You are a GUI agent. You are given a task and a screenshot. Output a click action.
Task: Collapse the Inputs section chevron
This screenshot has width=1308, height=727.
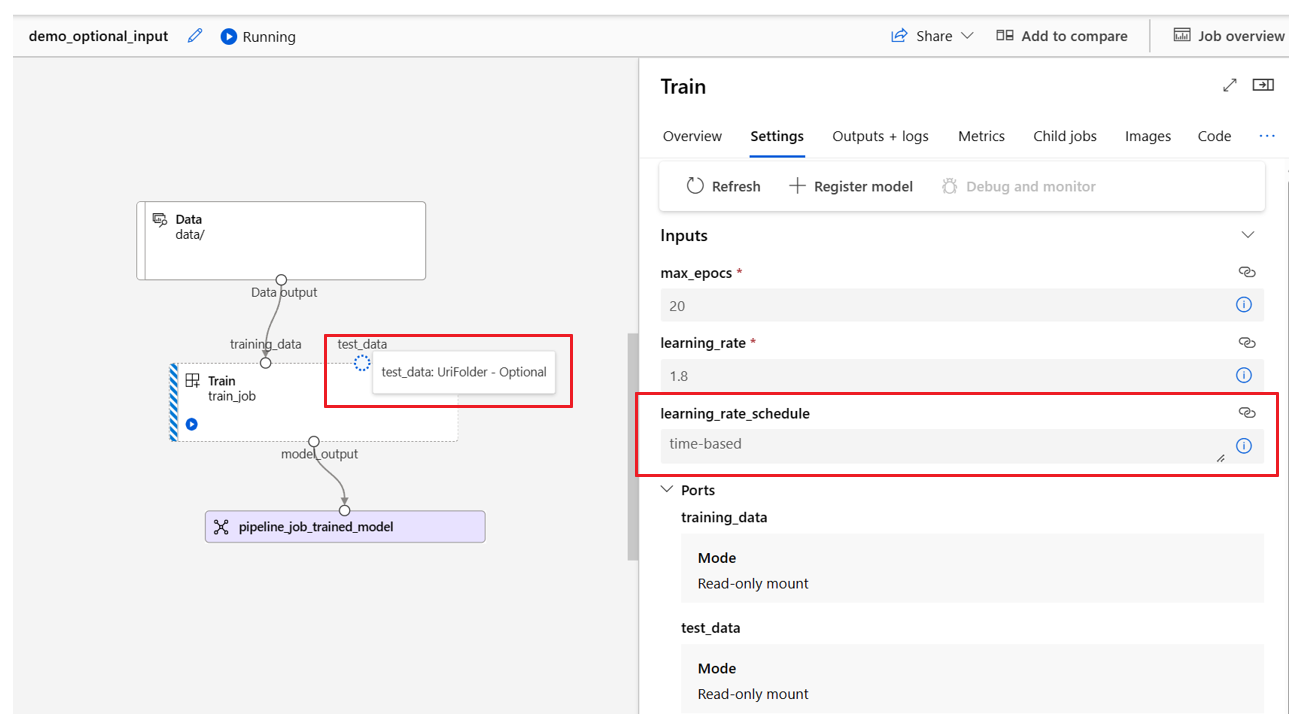[1247, 235]
